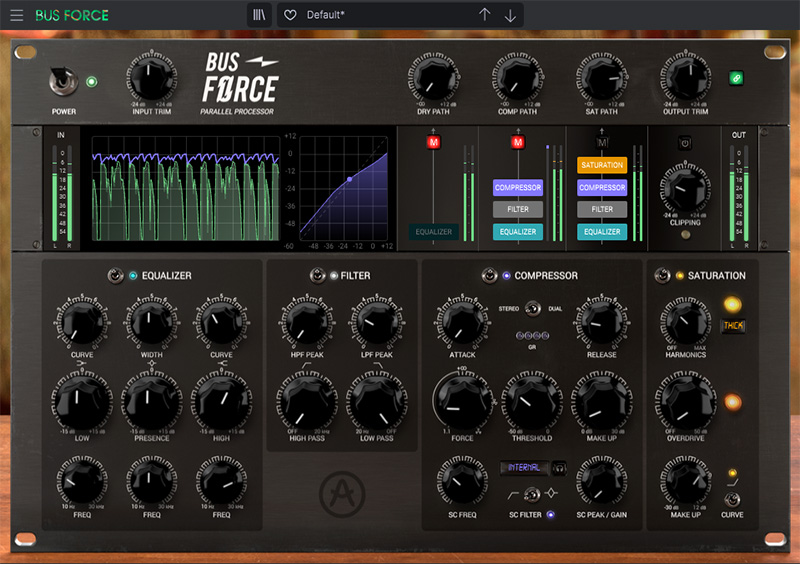
Task: Click the saturation MAKE UP knob
Action: click(x=686, y=481)
